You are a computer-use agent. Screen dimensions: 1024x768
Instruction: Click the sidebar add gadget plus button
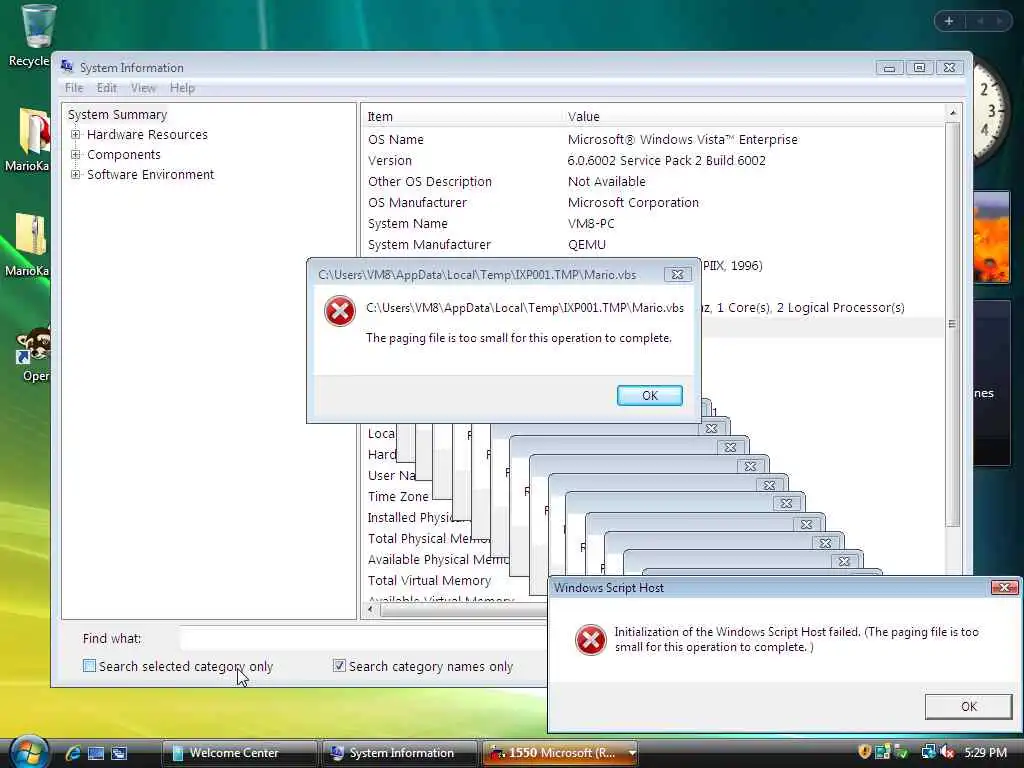point(949,21)
